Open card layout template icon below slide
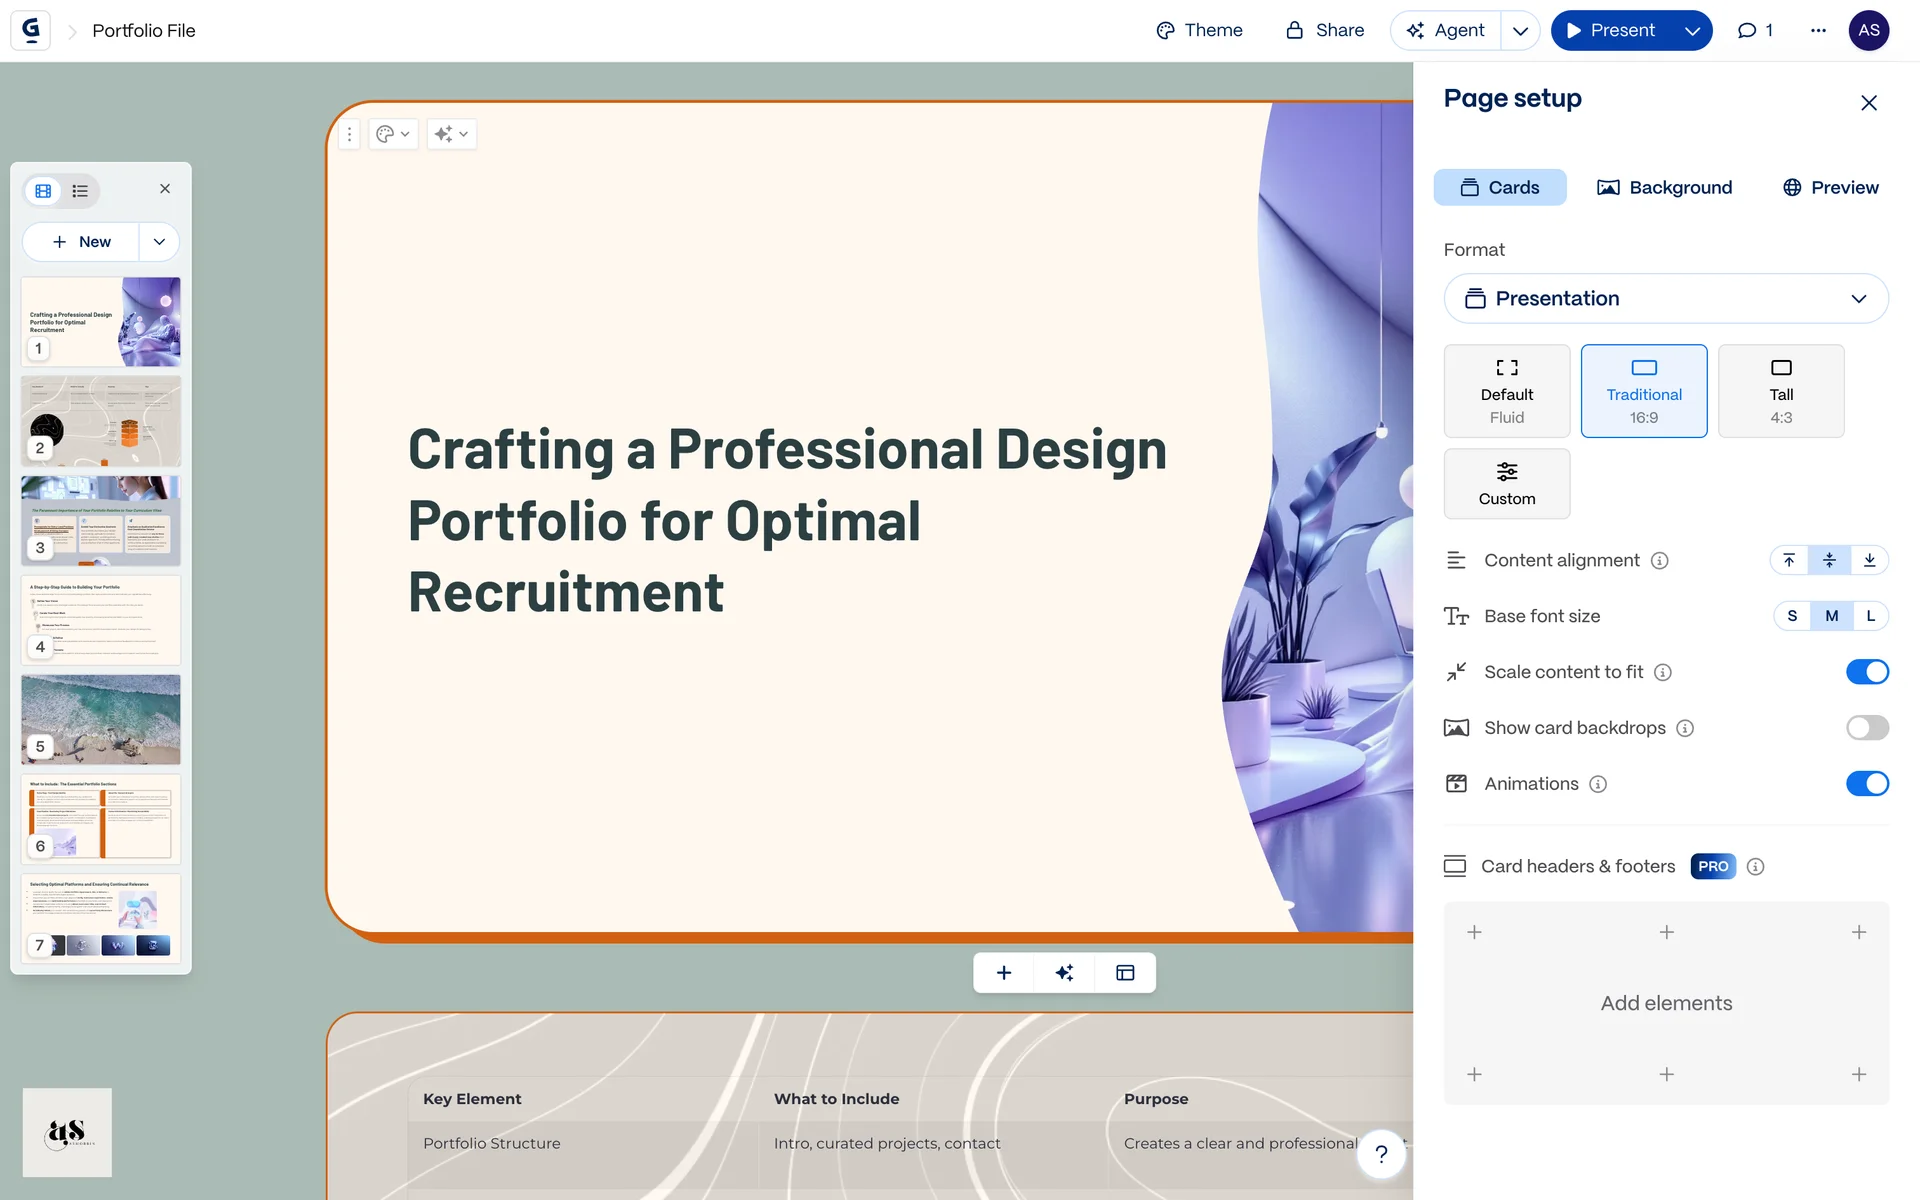Image resolution: width=1920 pixels, height=1200 pixels. click(x=1125, y=973)
